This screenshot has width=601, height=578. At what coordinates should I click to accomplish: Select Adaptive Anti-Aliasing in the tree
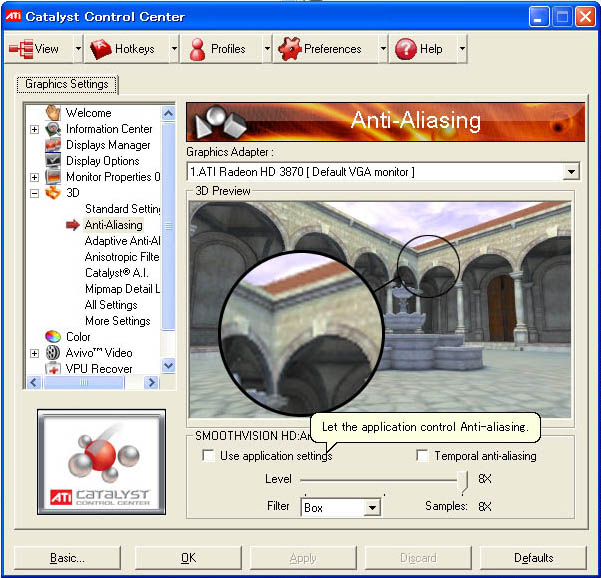[x=122, y=241]
